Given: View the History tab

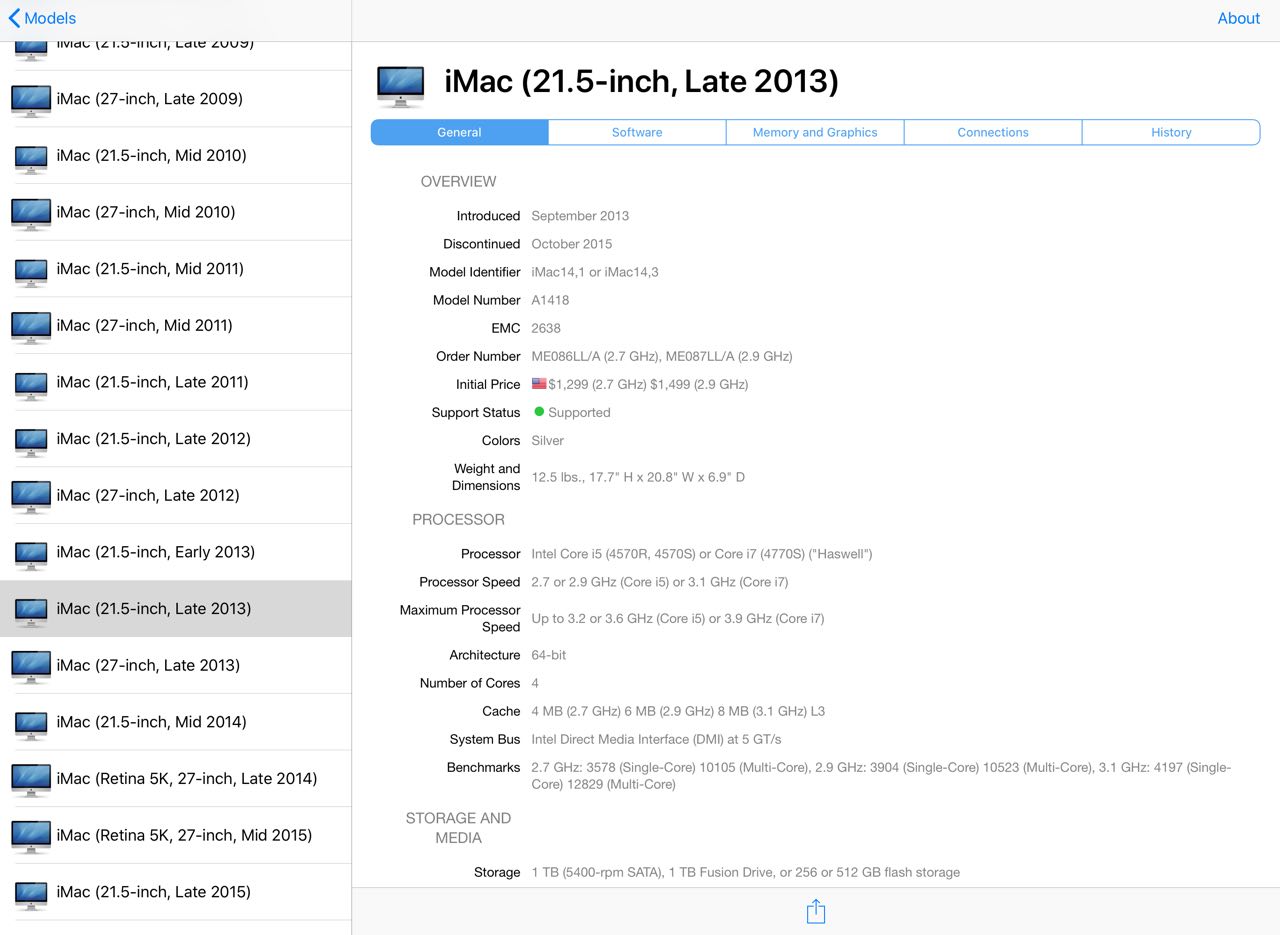Looking at the screenshot, I should pos(1171,132).
